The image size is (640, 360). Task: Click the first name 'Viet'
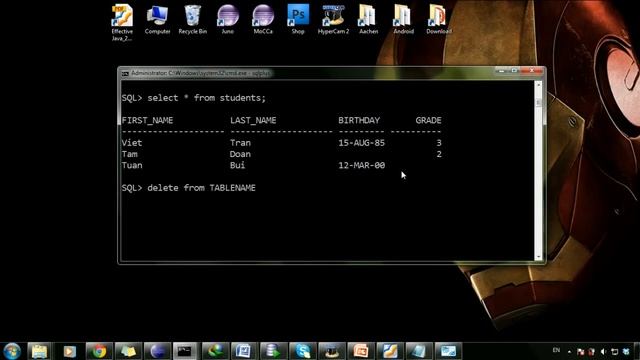132,143
